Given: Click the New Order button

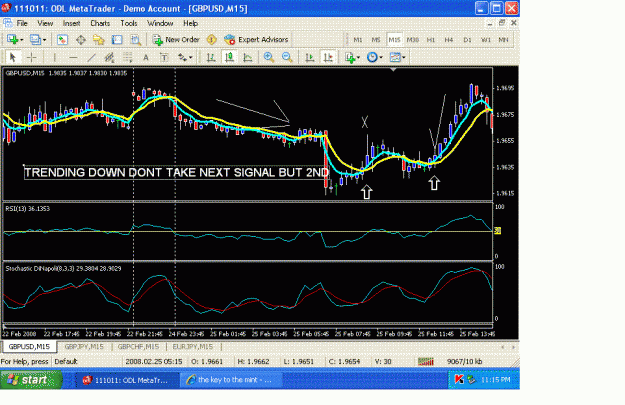Looking at the screenshot, I should pyautogui.click(x=176, y=39).
